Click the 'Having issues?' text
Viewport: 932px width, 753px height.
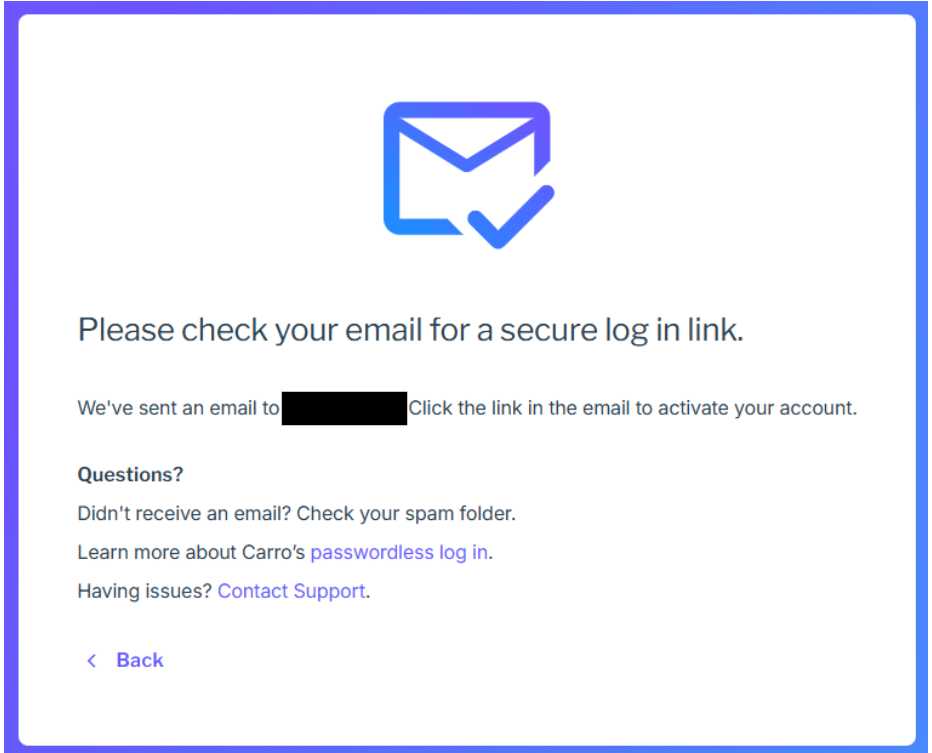pos(145,591)
